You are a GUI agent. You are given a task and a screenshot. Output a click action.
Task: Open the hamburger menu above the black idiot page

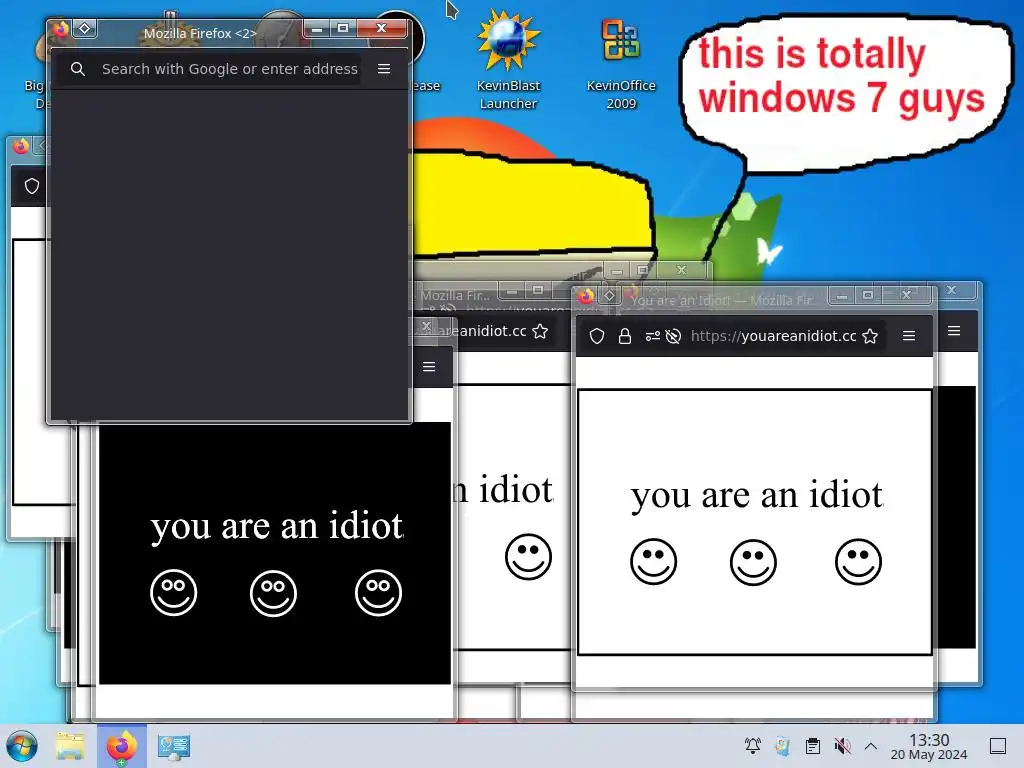point(429,367)
